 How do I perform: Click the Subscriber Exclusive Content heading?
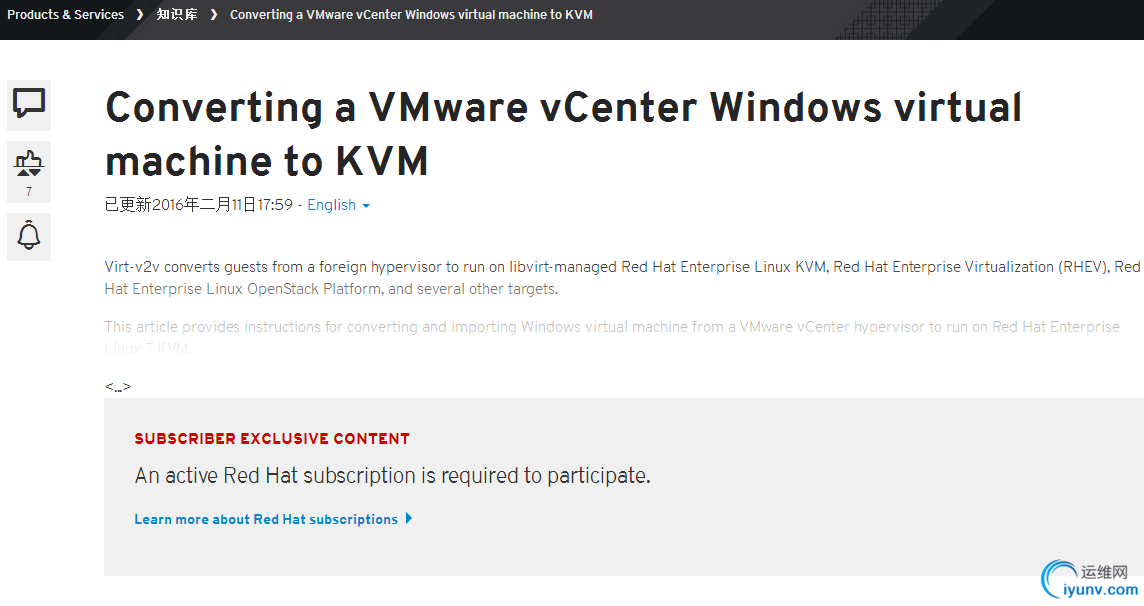coord(272,438)
